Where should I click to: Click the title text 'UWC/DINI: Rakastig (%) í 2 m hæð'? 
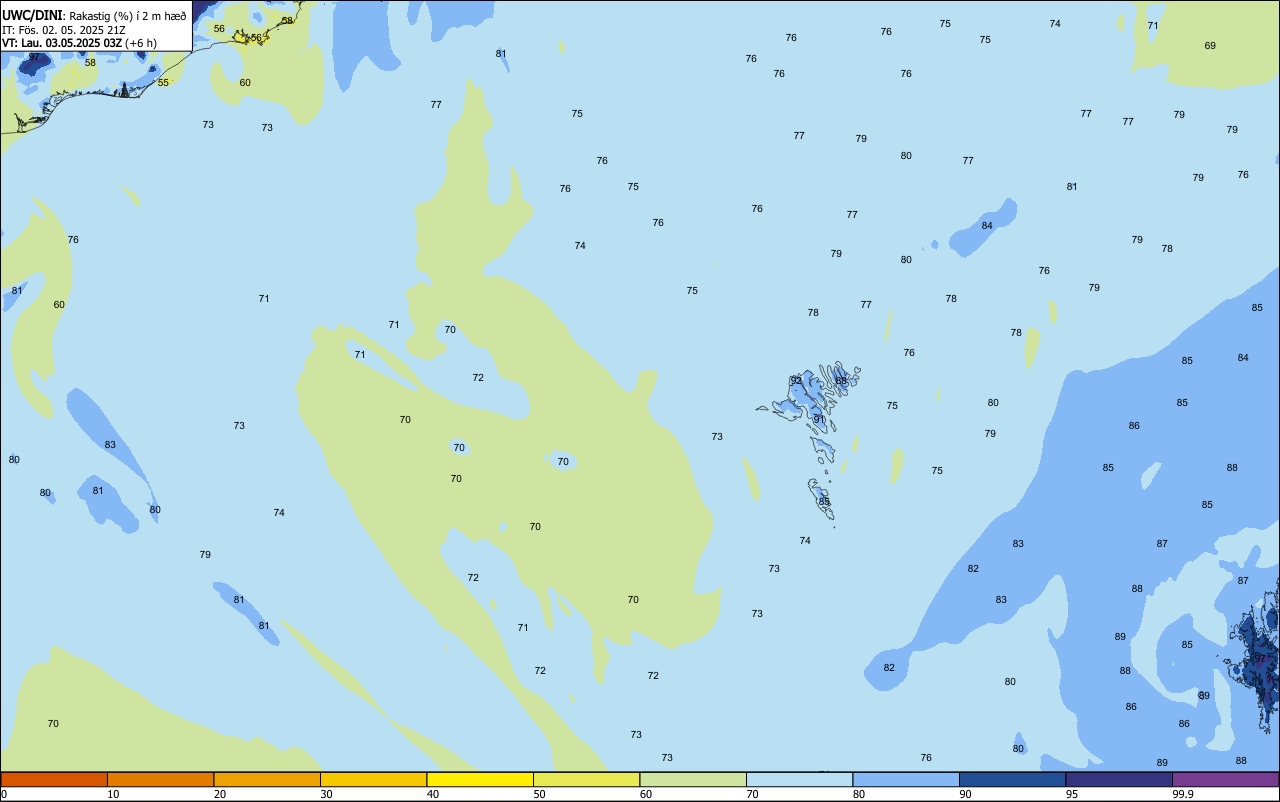94,16
